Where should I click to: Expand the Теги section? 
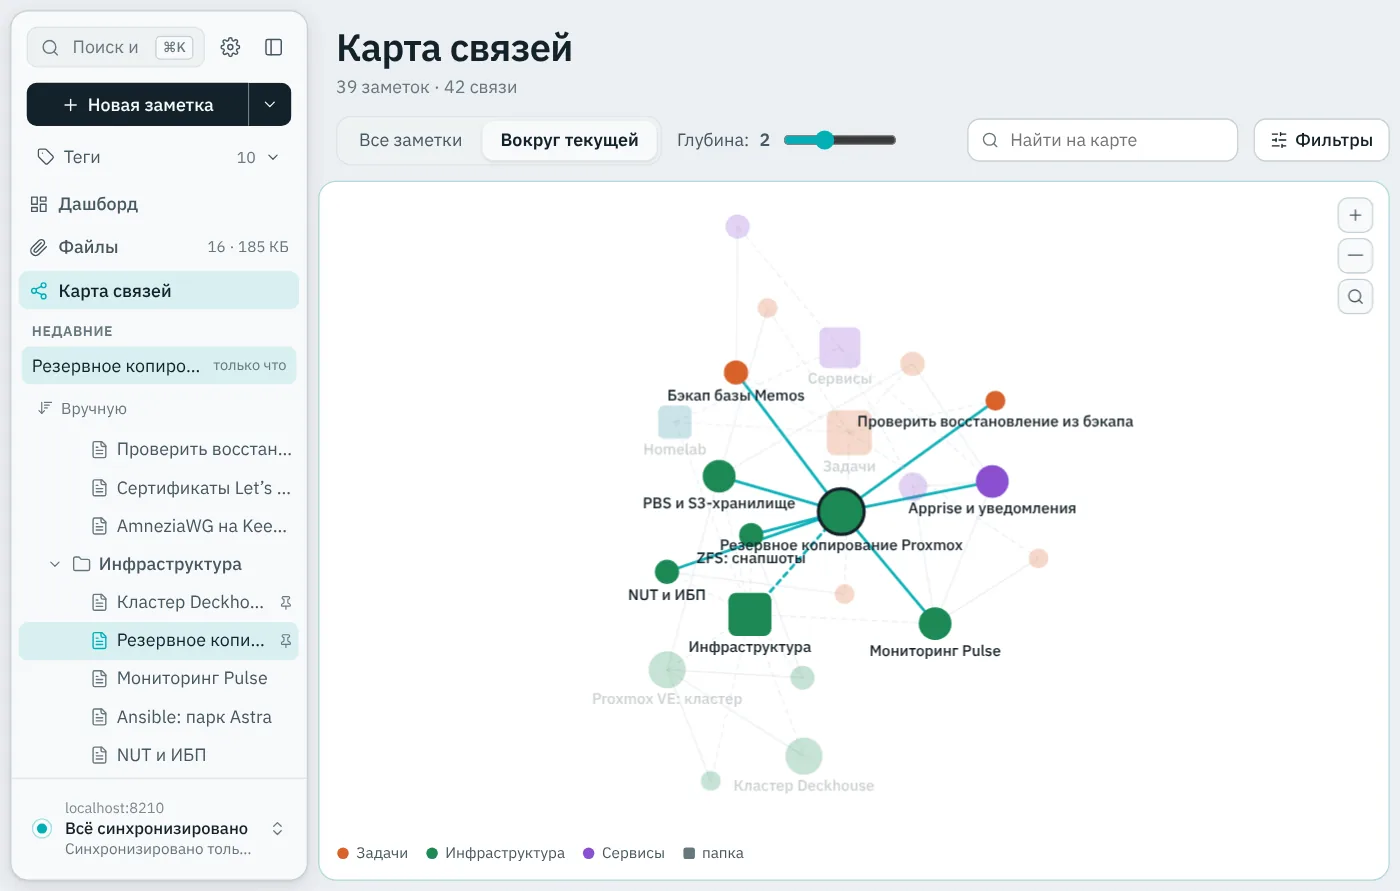pyautogui.click(x=158, y=157)
